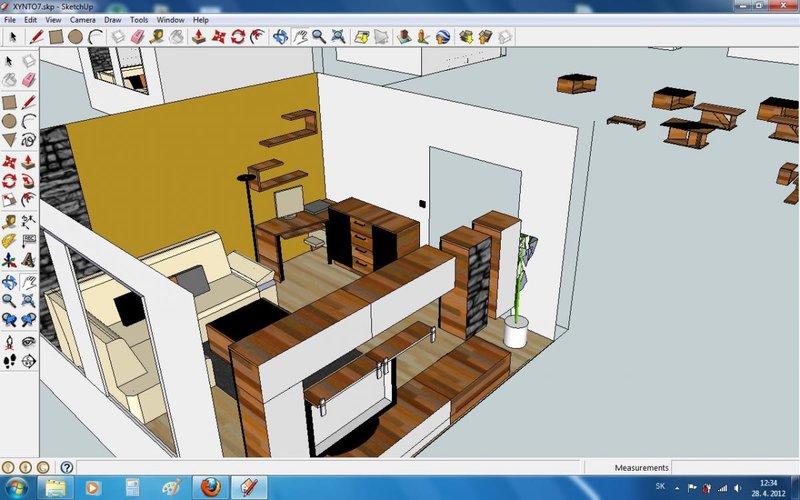Screen dimensions: 800x500
Task: Activate the Follow Me tool
Action: pos(28,181)
